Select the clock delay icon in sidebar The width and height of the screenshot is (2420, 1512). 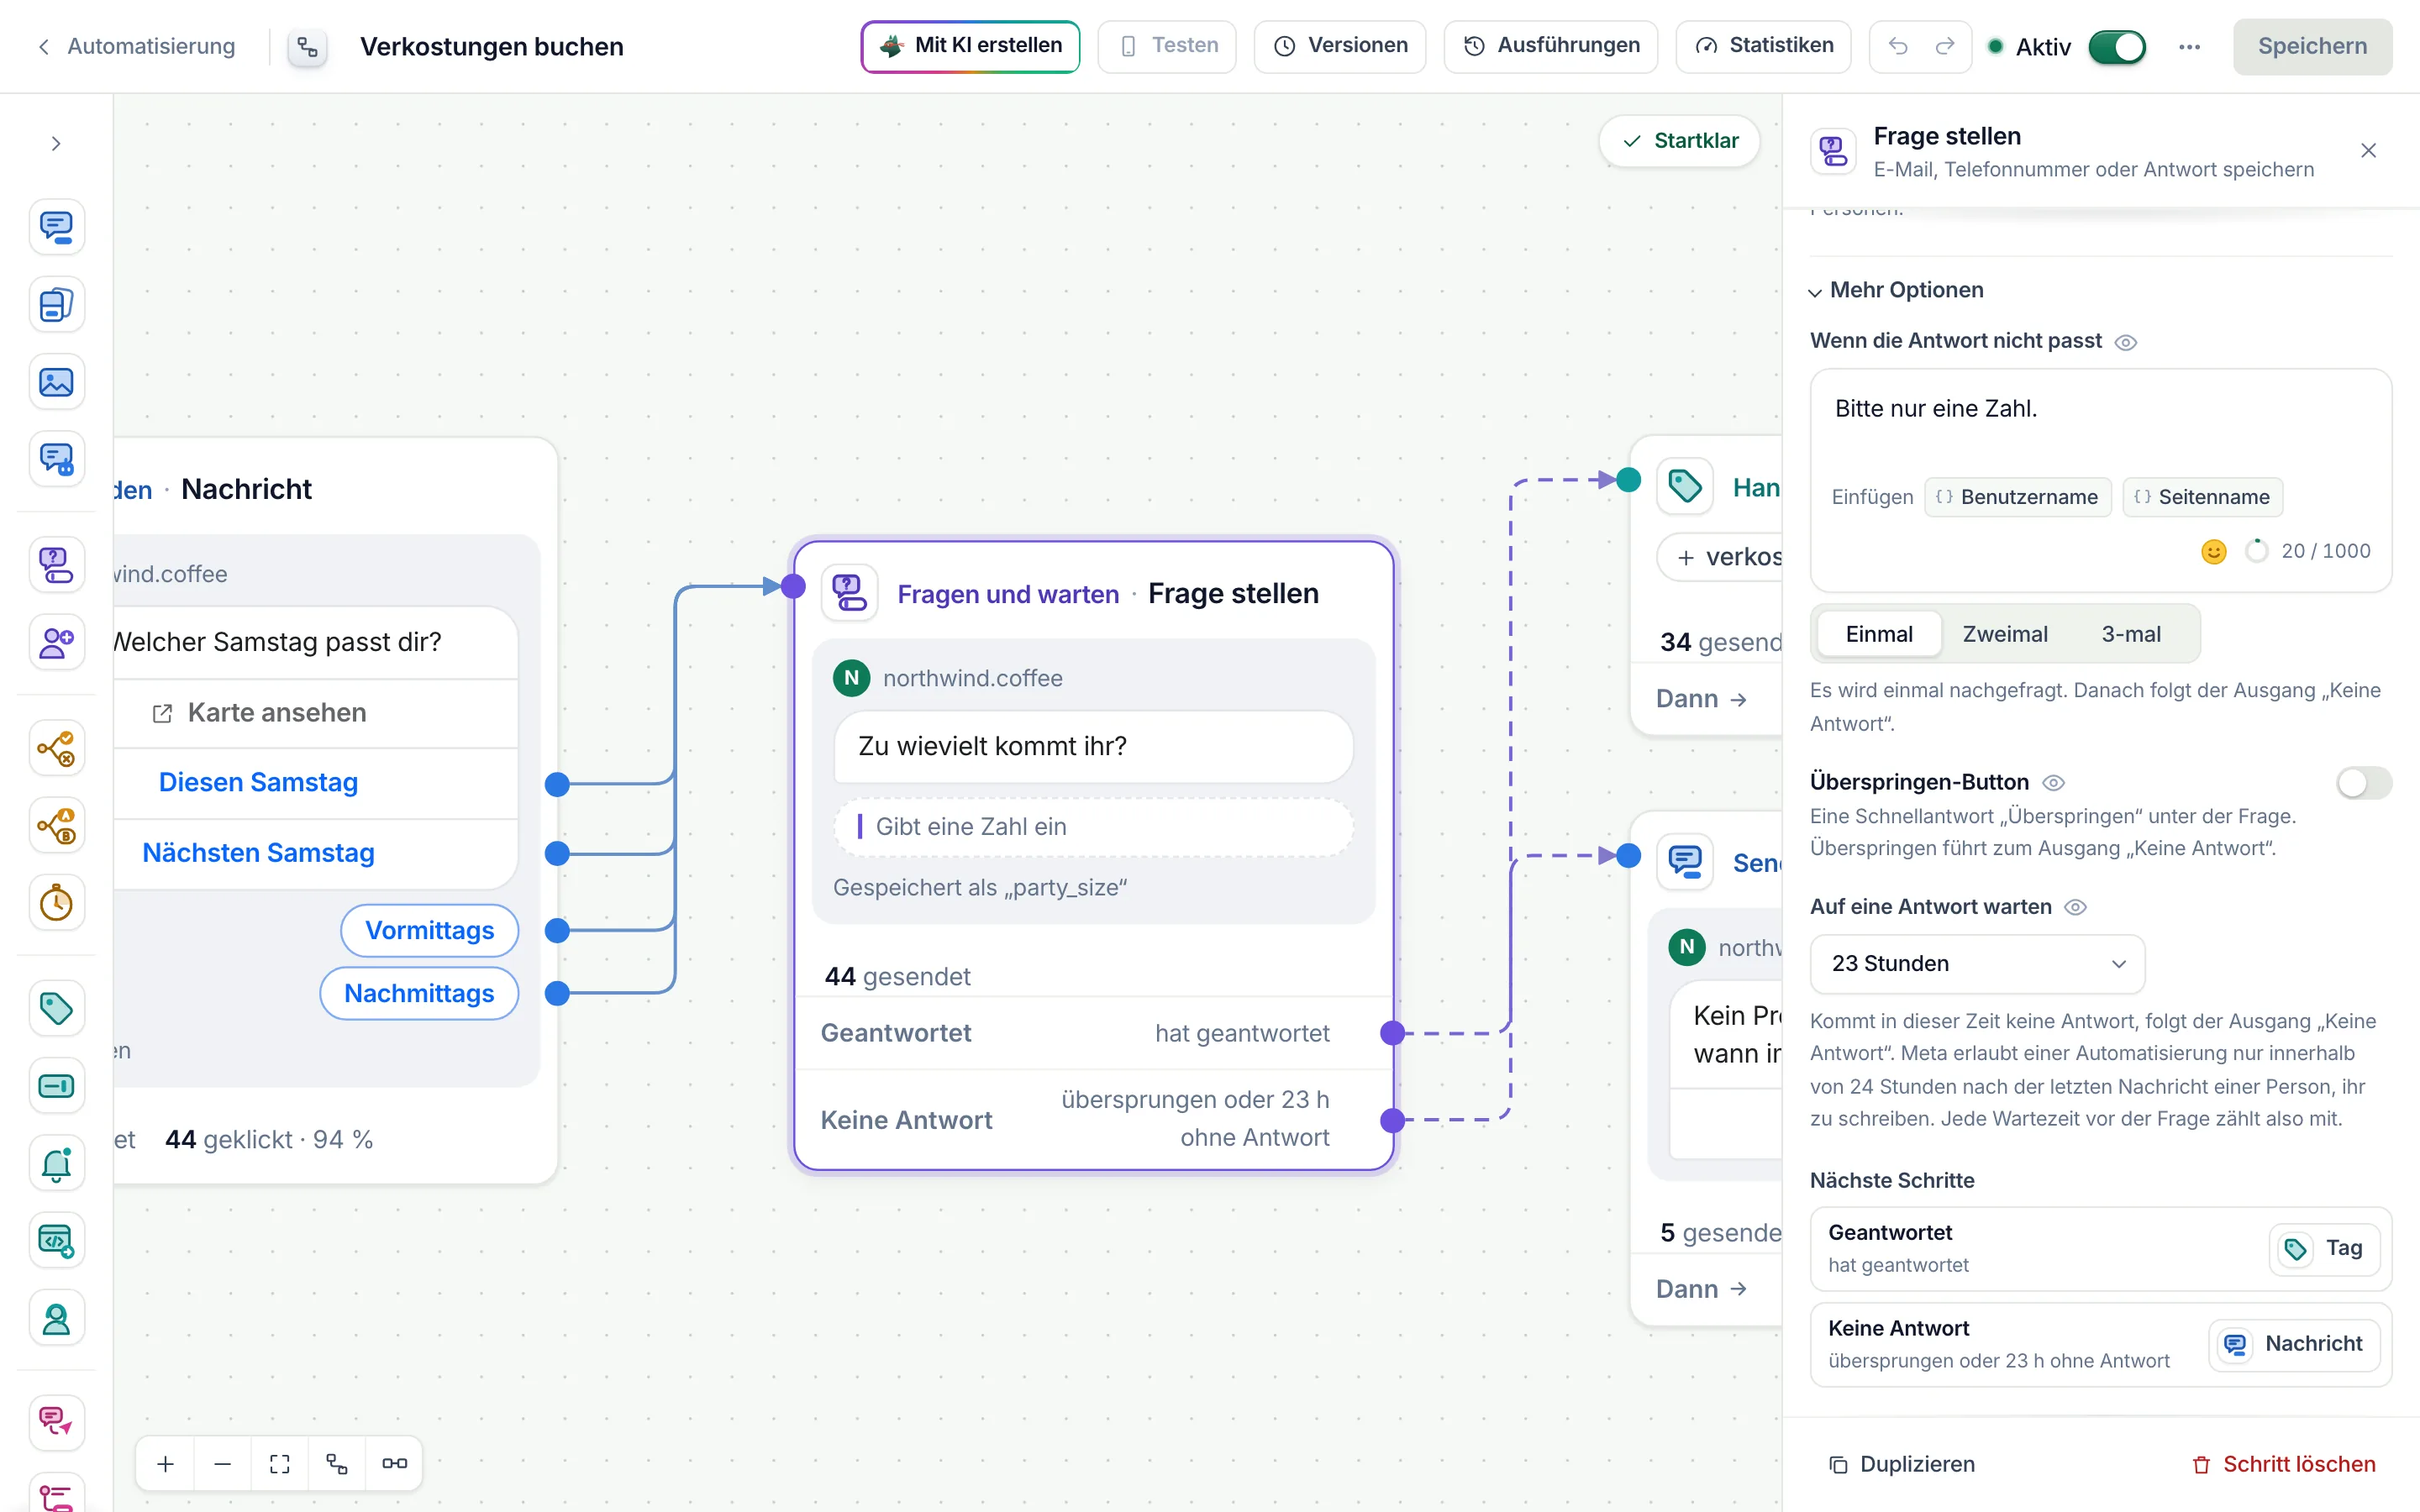56,903
